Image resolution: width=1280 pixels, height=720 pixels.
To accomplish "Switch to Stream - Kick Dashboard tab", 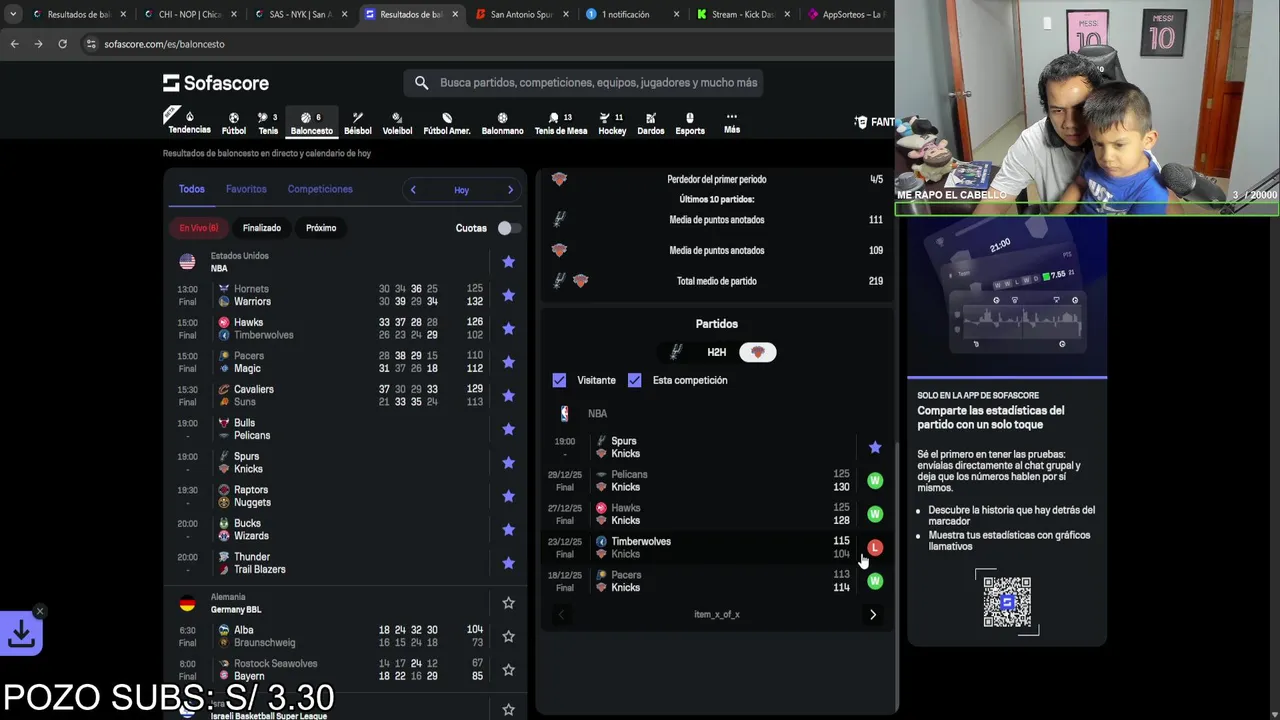I will coord(741,14).
